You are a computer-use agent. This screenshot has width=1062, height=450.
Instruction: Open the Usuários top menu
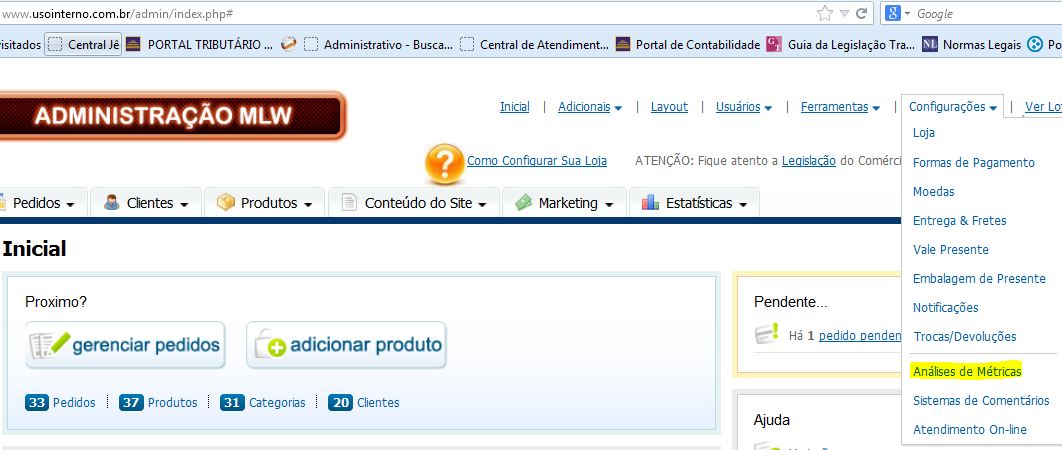(x=744, y=106)
